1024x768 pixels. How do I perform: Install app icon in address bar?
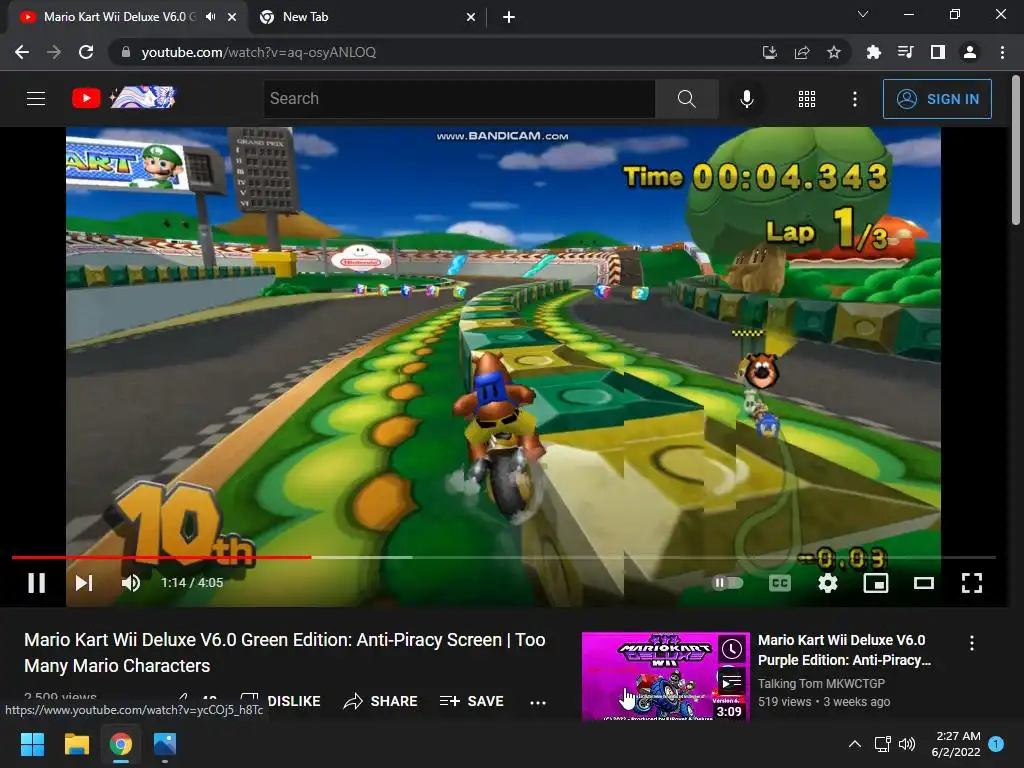[x=770, y=52]
